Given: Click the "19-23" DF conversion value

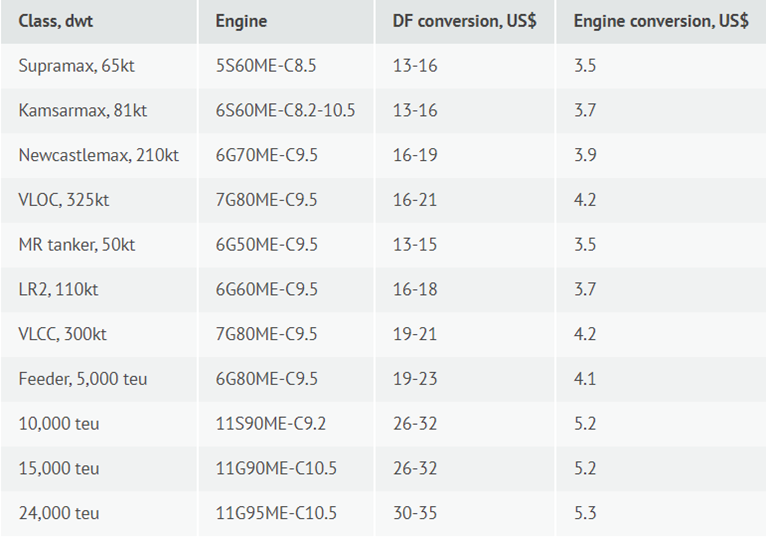Looking at the screenshot, I should [x=414, y=379].
